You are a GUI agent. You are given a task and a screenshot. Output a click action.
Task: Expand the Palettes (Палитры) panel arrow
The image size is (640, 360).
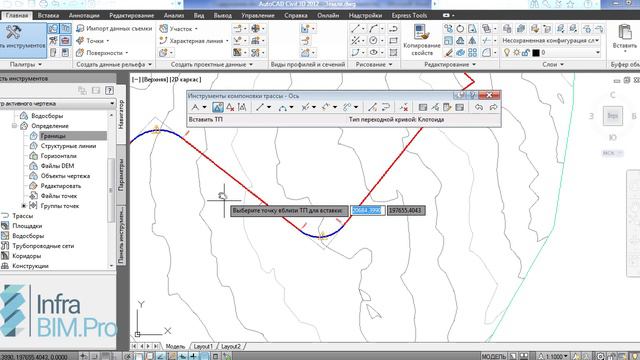tap(40, 64)
